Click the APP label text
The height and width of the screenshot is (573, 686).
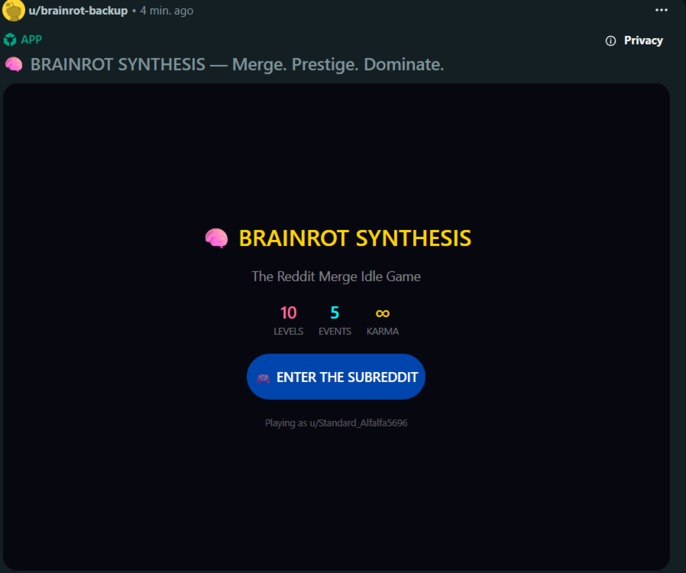(32, 39)
